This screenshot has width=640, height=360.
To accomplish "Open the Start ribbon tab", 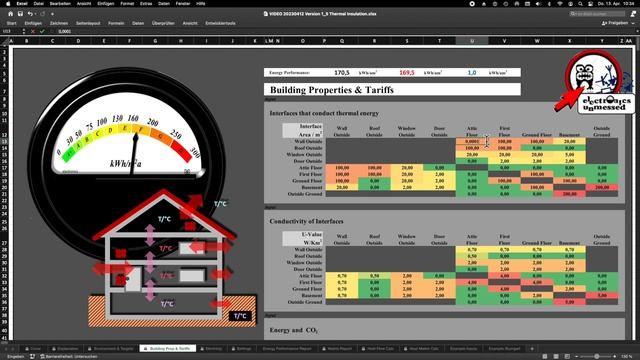I will coord(11,23).
